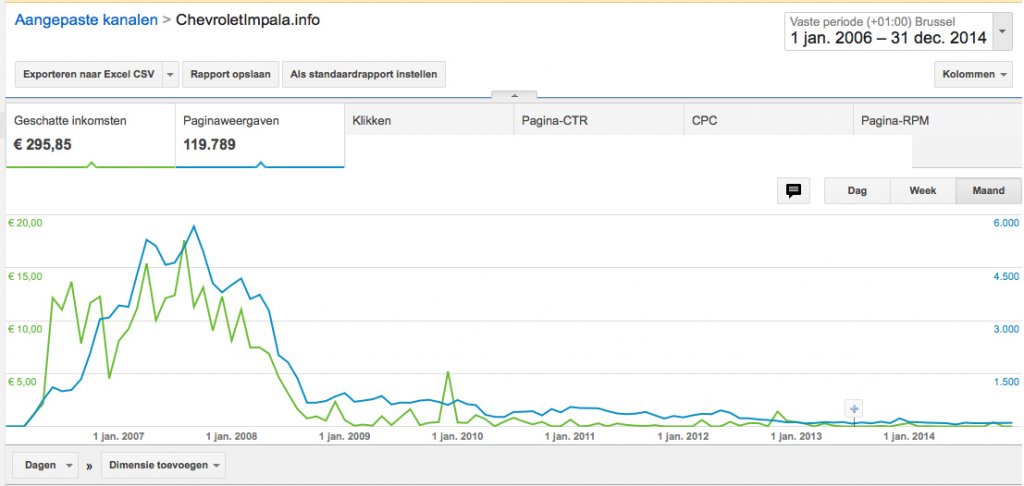Select the Paginaweergaven metric tab
The height and width of the screenshot is (486, 1024).
pos(260,135)
